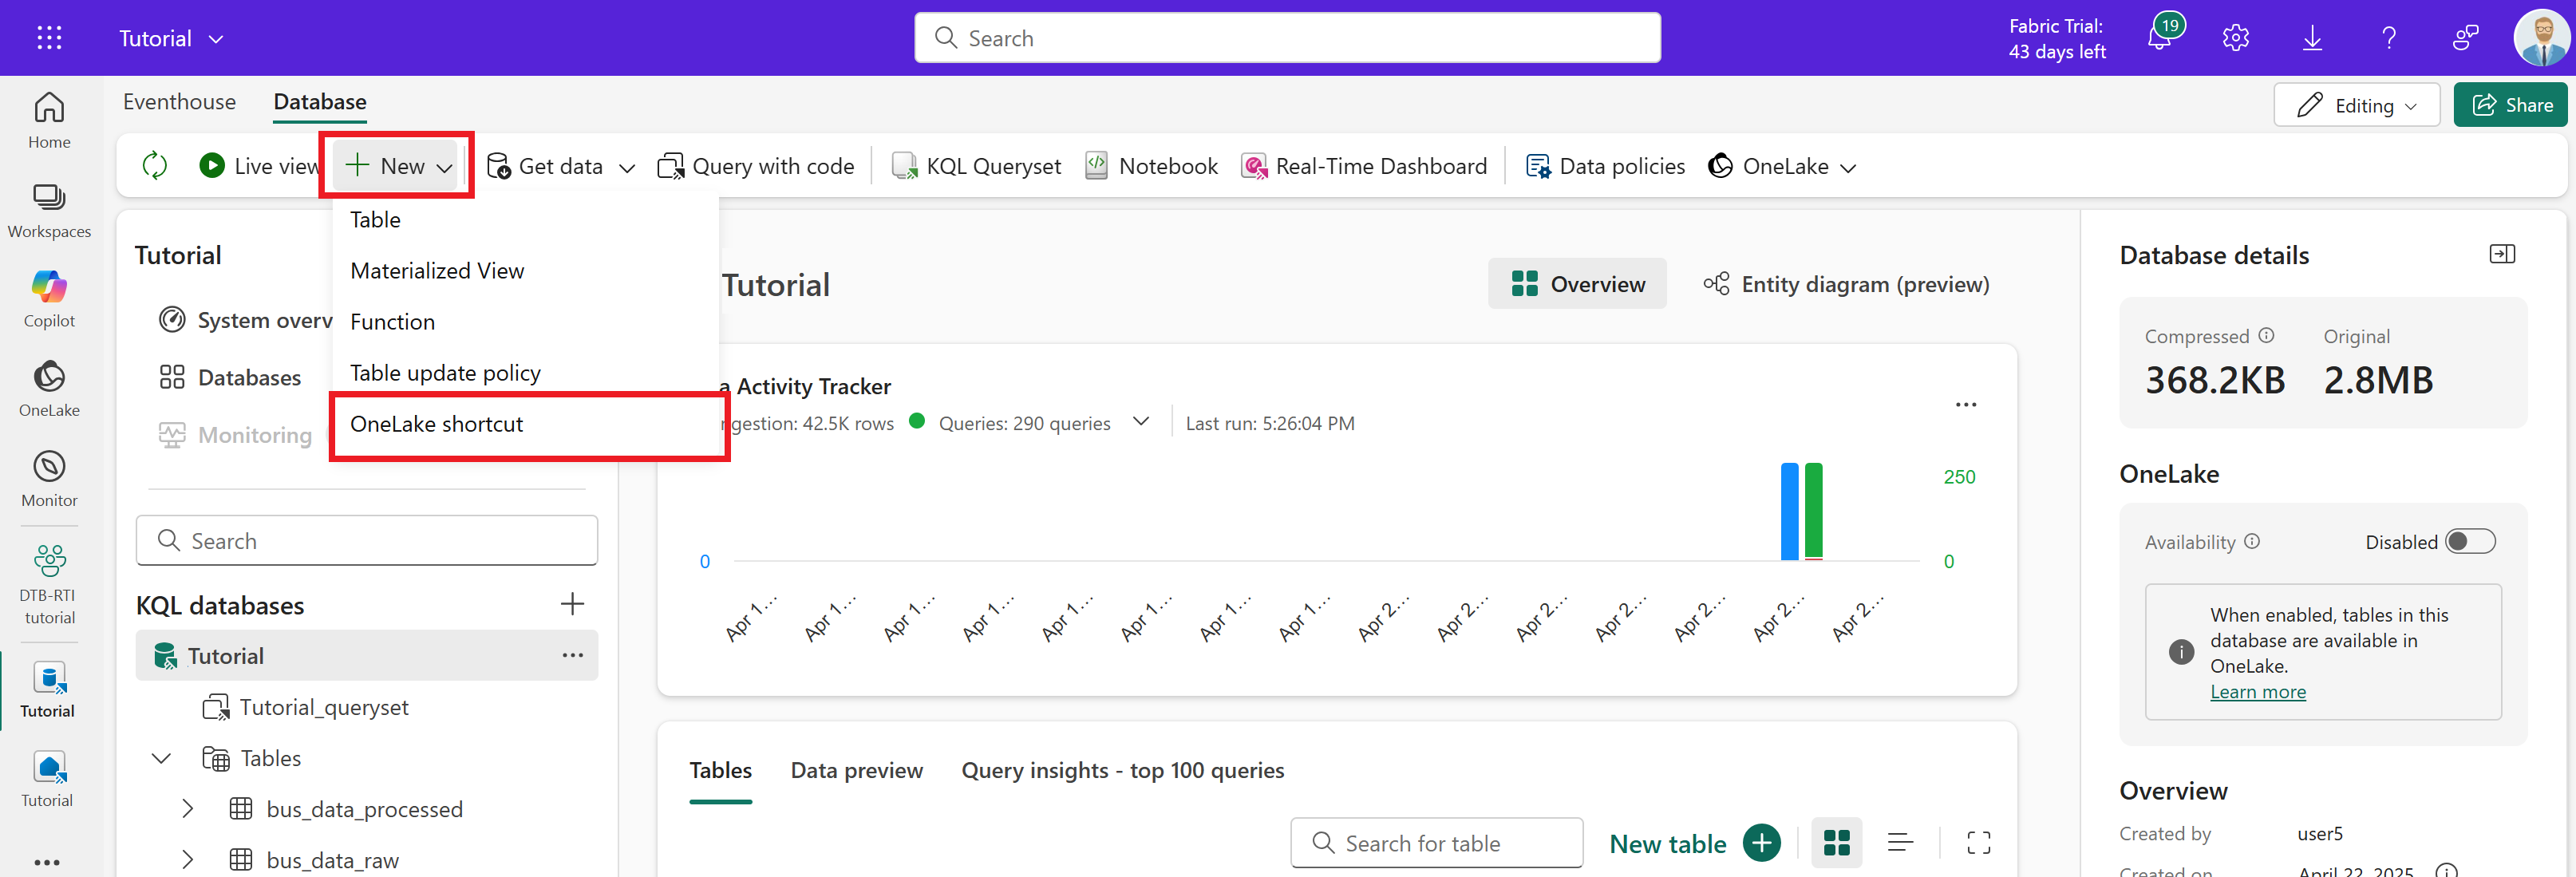Open Settings gear icon

pyautogui.click(x=2236, y=38)
